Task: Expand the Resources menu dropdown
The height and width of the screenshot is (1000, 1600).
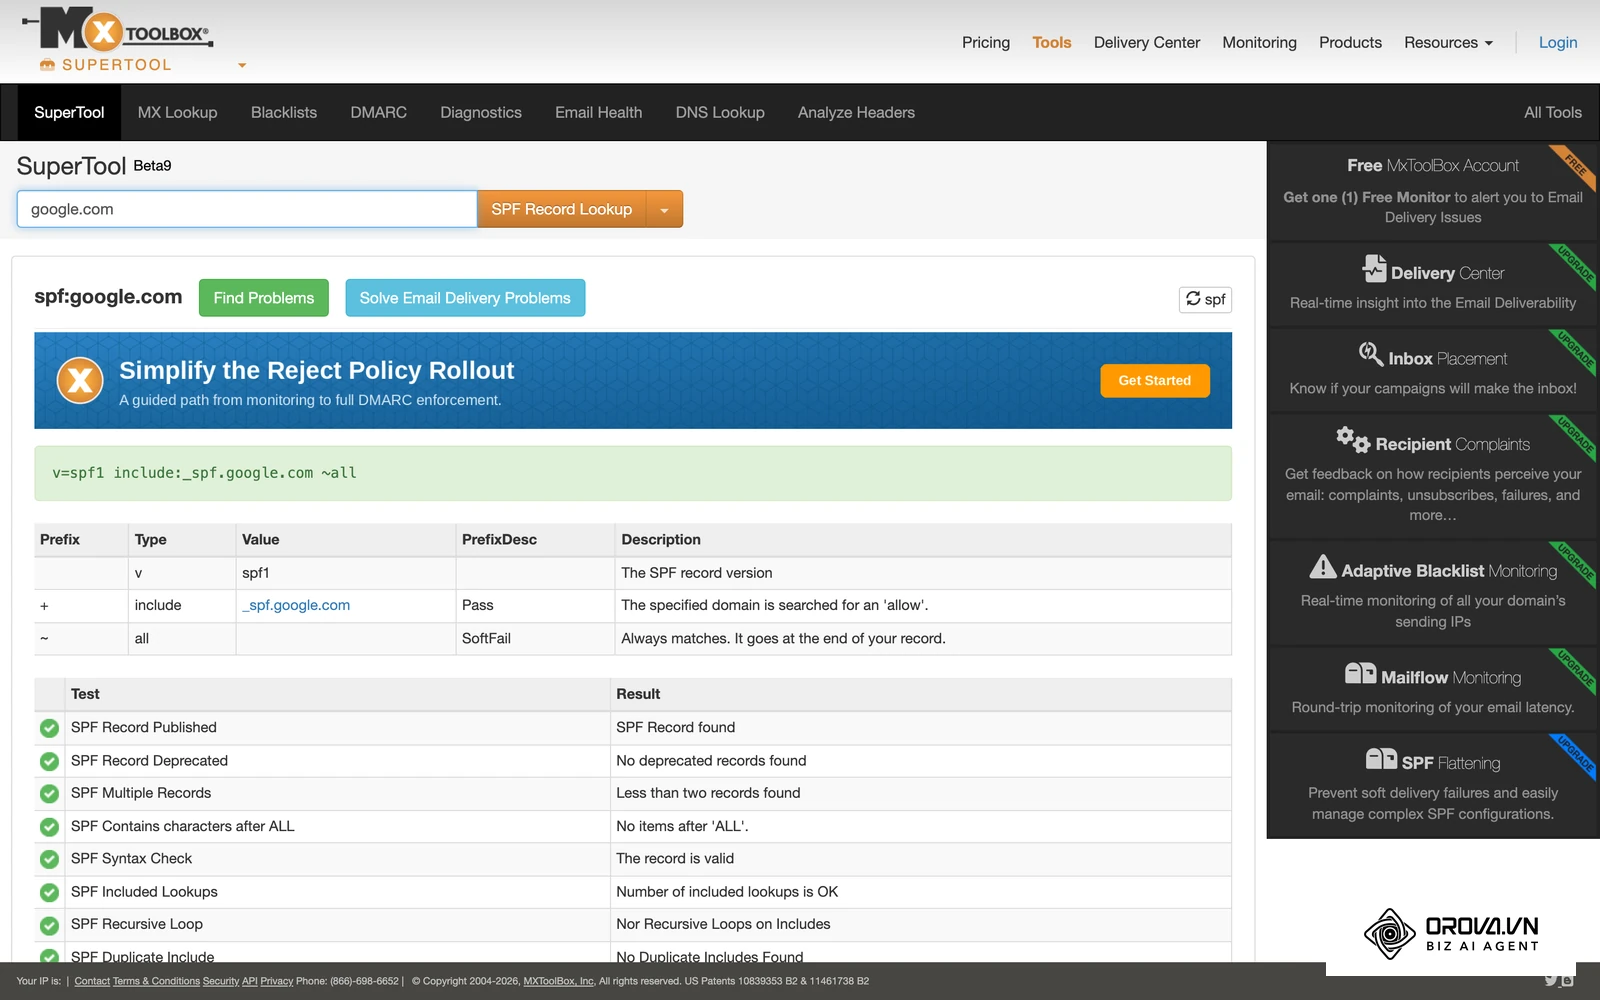Action: 1448,42
